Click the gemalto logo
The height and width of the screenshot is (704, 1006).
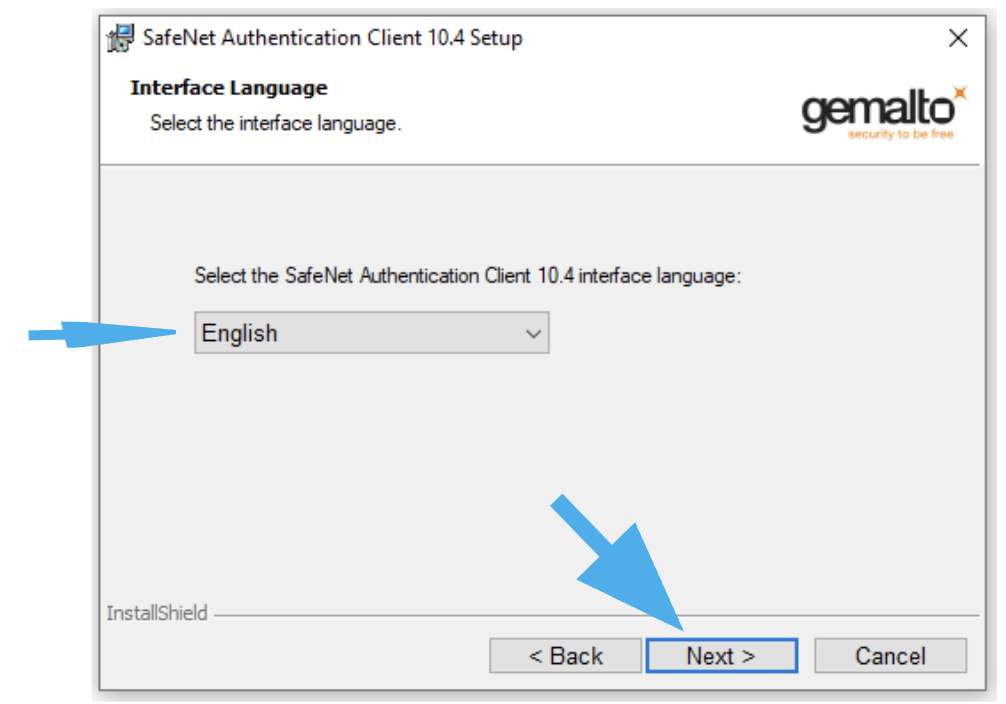883,112
